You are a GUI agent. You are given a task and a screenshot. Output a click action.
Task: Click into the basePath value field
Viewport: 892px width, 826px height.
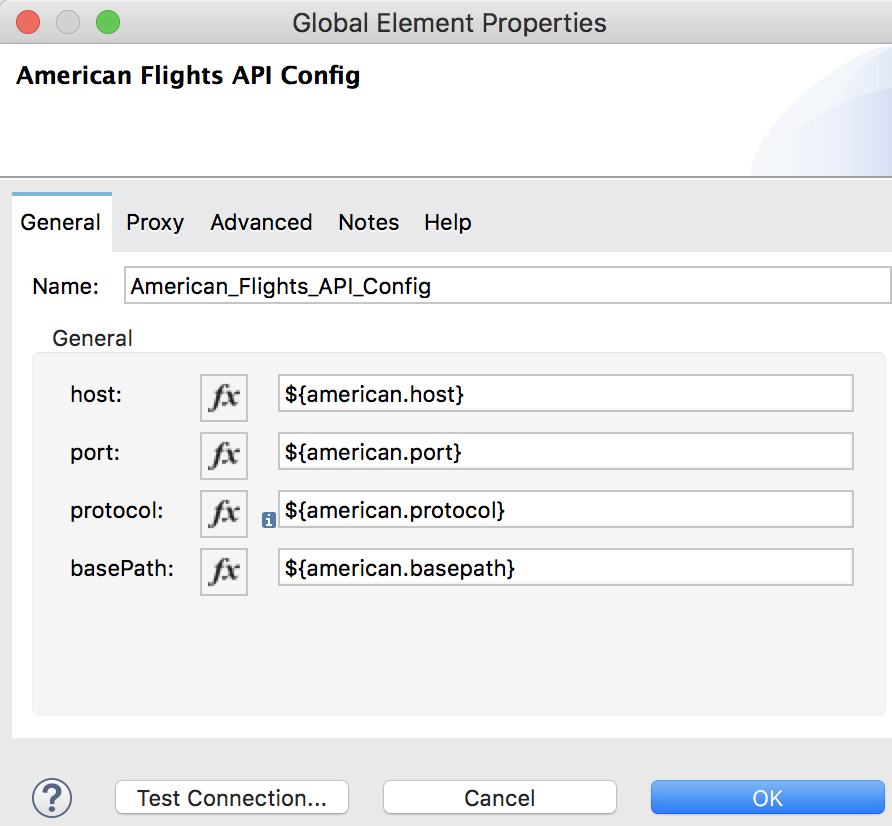point(565,567)
